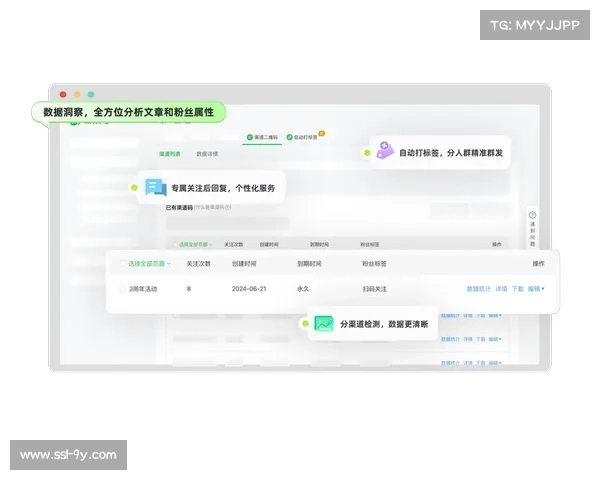This screenshot has height=480, width=600.
Task: Tick the checkbox beside 2周年活动 row
Action: (x=122, y=289)
